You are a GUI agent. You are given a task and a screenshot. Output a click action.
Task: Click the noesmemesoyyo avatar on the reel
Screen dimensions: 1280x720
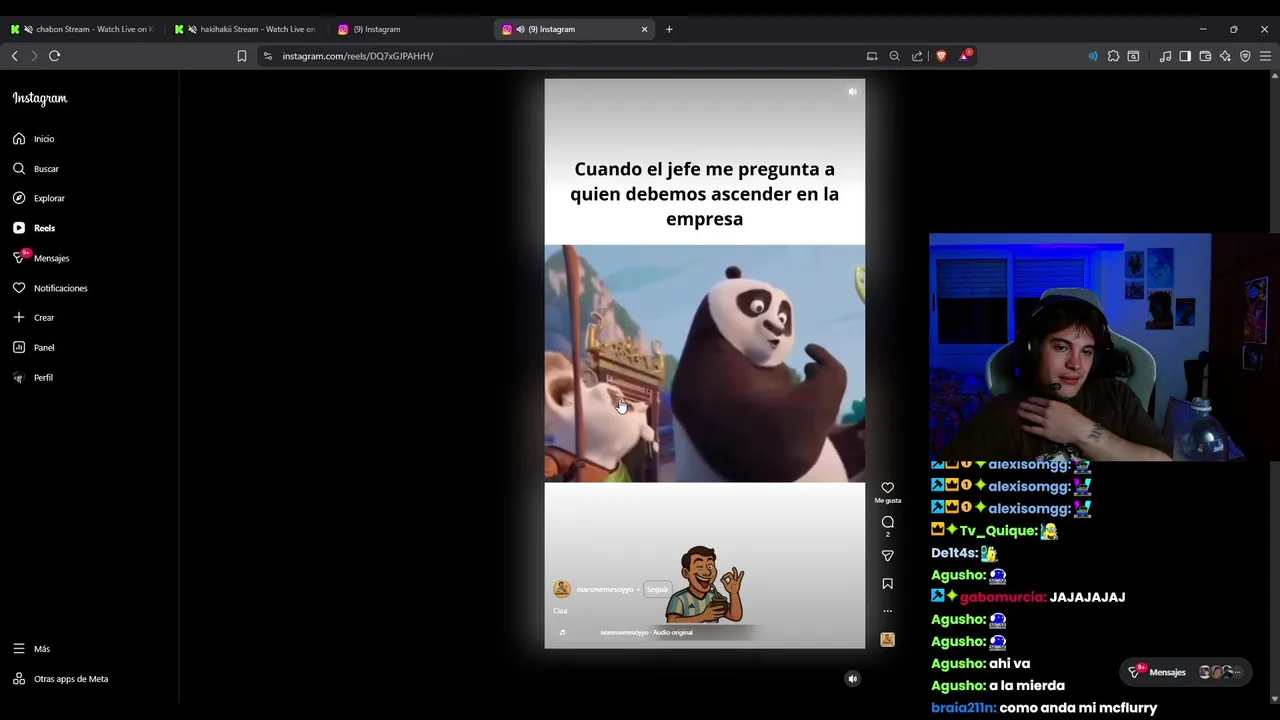(562, 590)
